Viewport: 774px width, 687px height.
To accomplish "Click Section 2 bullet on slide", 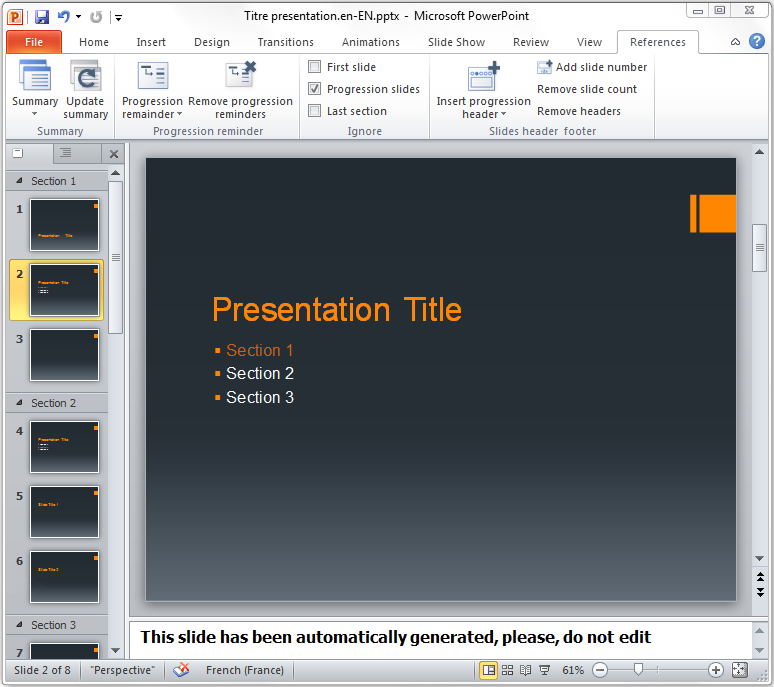I will (x=260, y=374).
